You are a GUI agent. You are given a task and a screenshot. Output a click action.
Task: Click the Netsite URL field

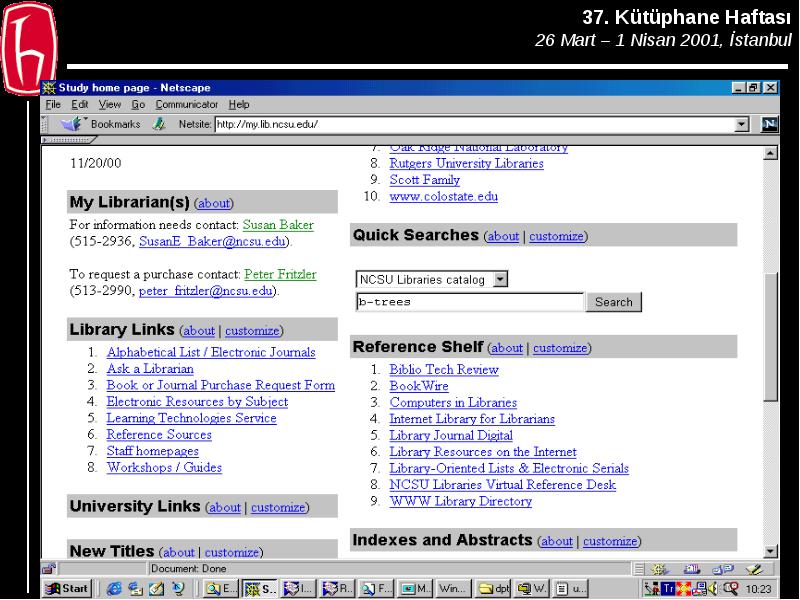coord(474,124)
